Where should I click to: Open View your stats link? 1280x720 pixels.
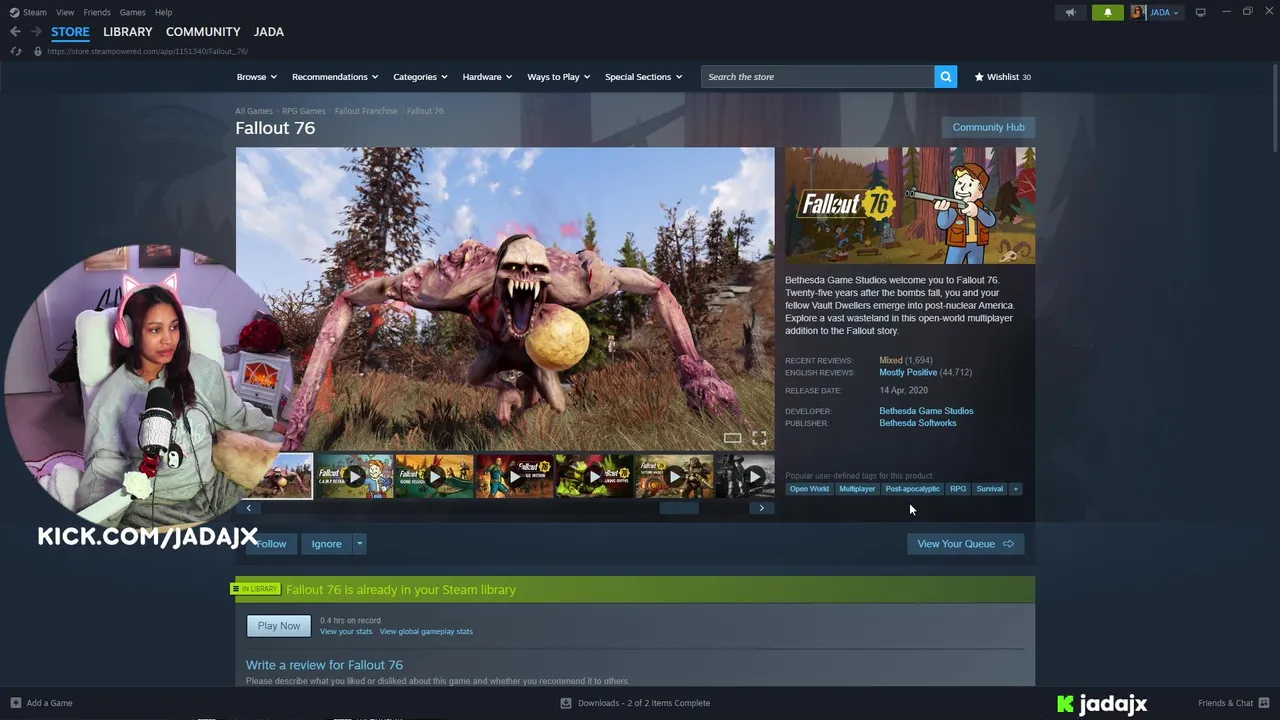click(x=346, y=632)
